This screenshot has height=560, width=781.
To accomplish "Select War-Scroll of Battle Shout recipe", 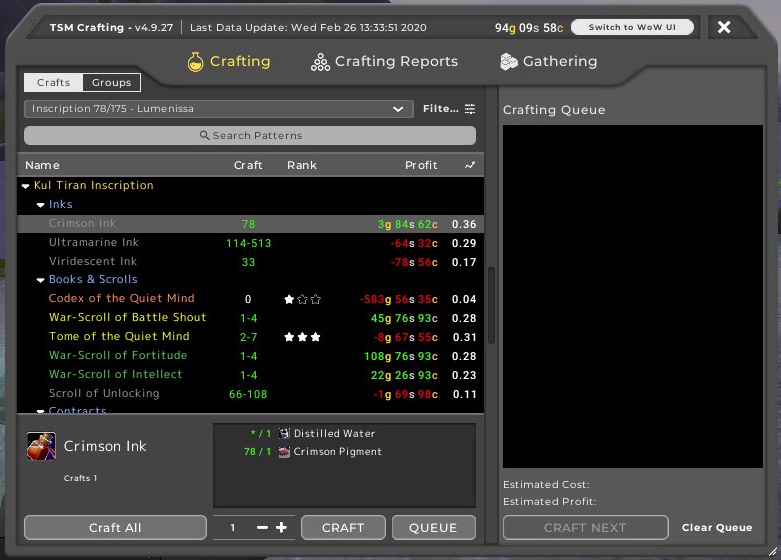I will 251,318.
